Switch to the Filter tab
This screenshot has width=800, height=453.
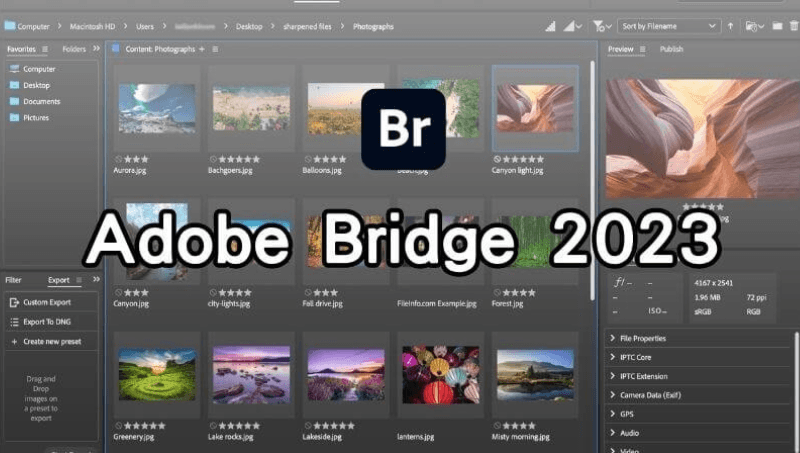13,280
